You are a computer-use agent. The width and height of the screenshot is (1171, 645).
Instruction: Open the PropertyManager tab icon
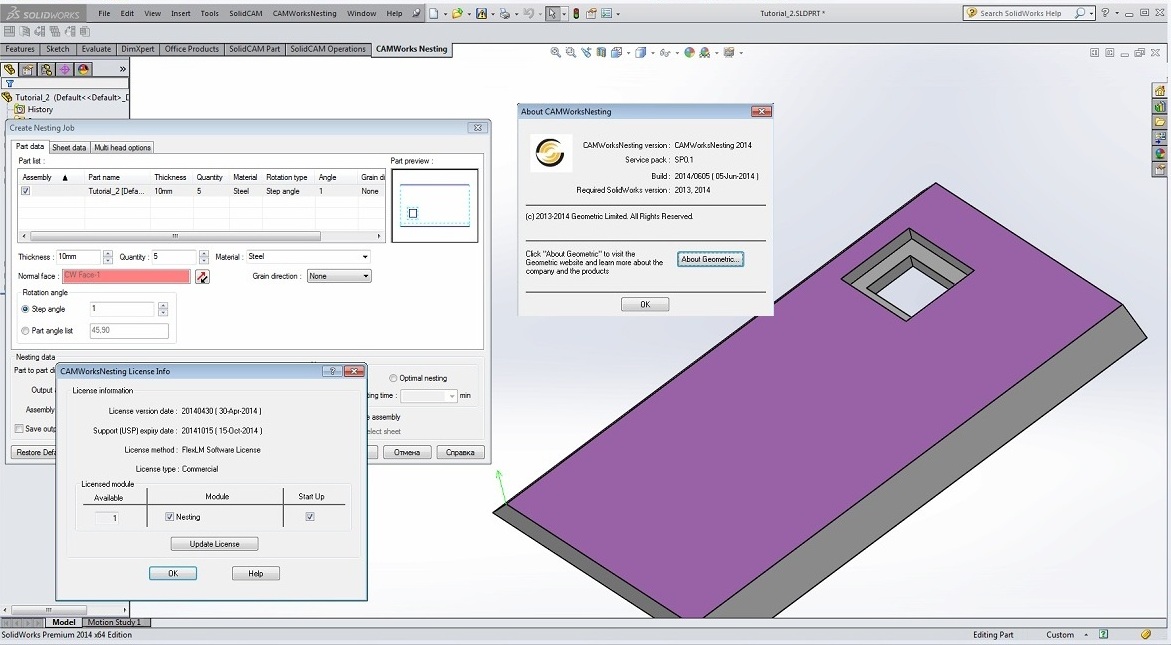point(28,69)
